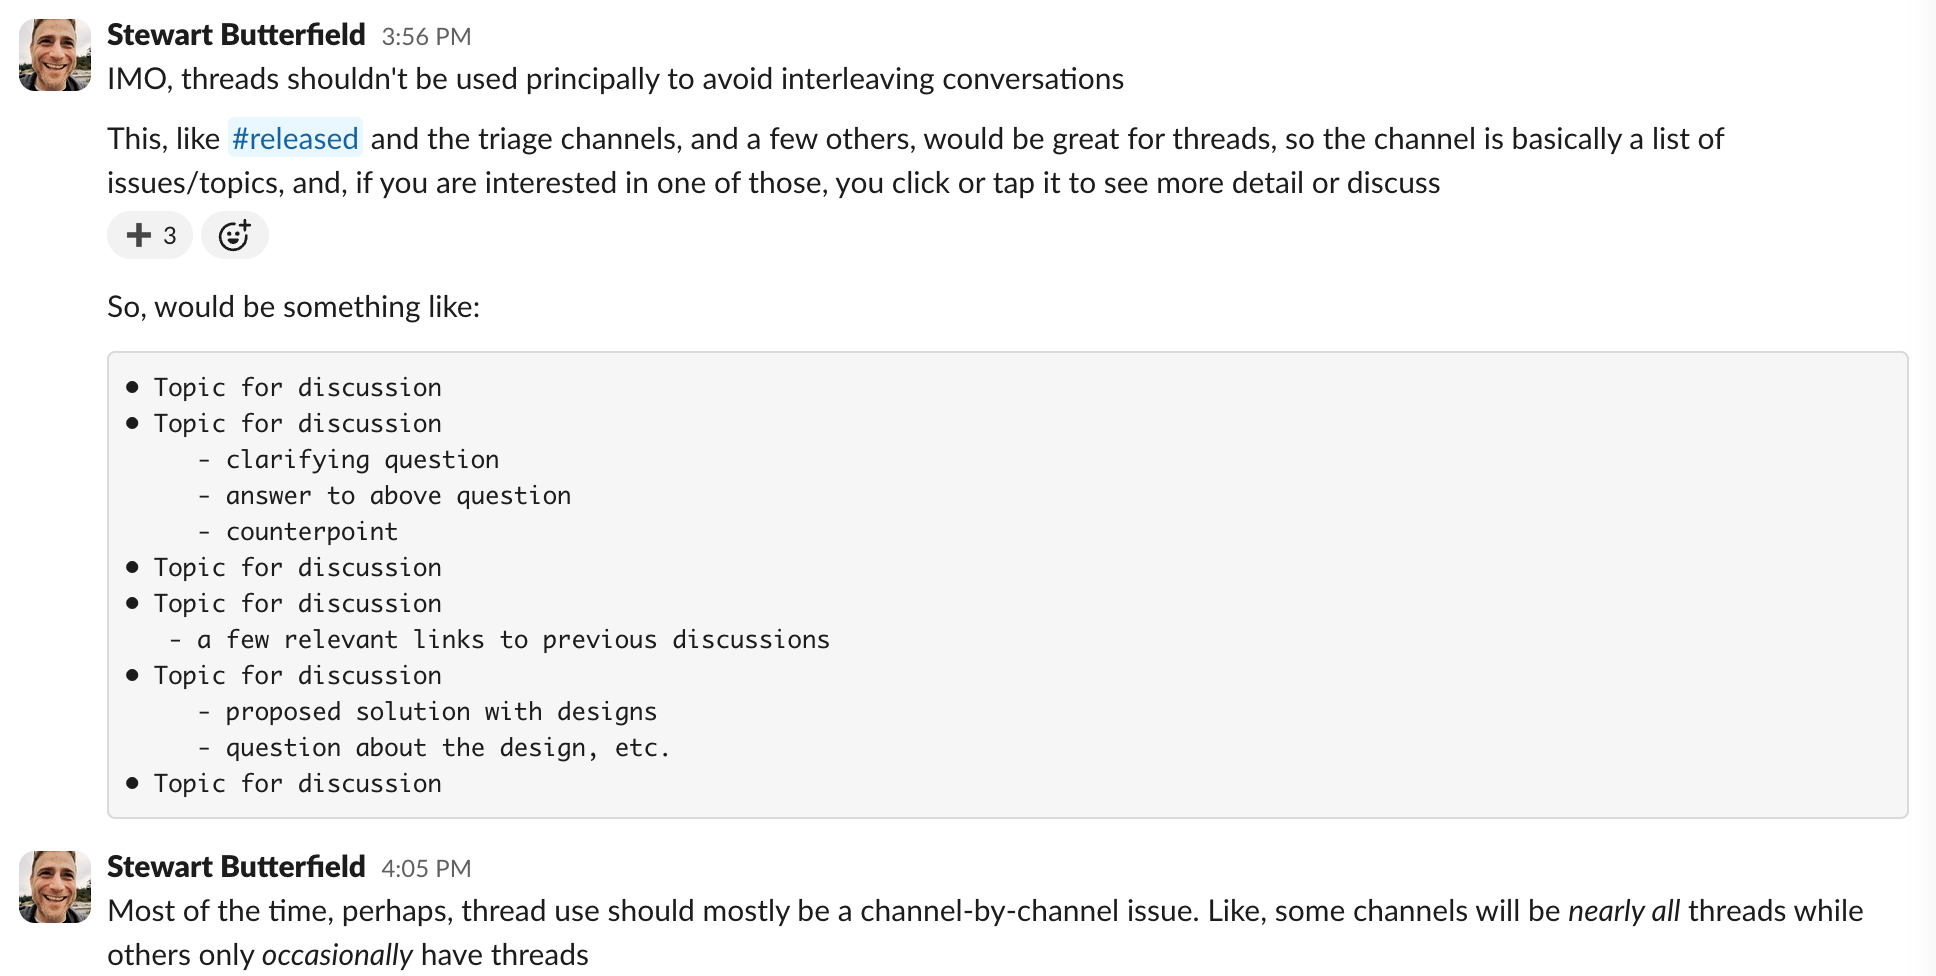Click the italic "occasionally" word
Image resolution: width=1936 pixels, height=976 pixels.
pyautogui.click(x=337, y=955)
